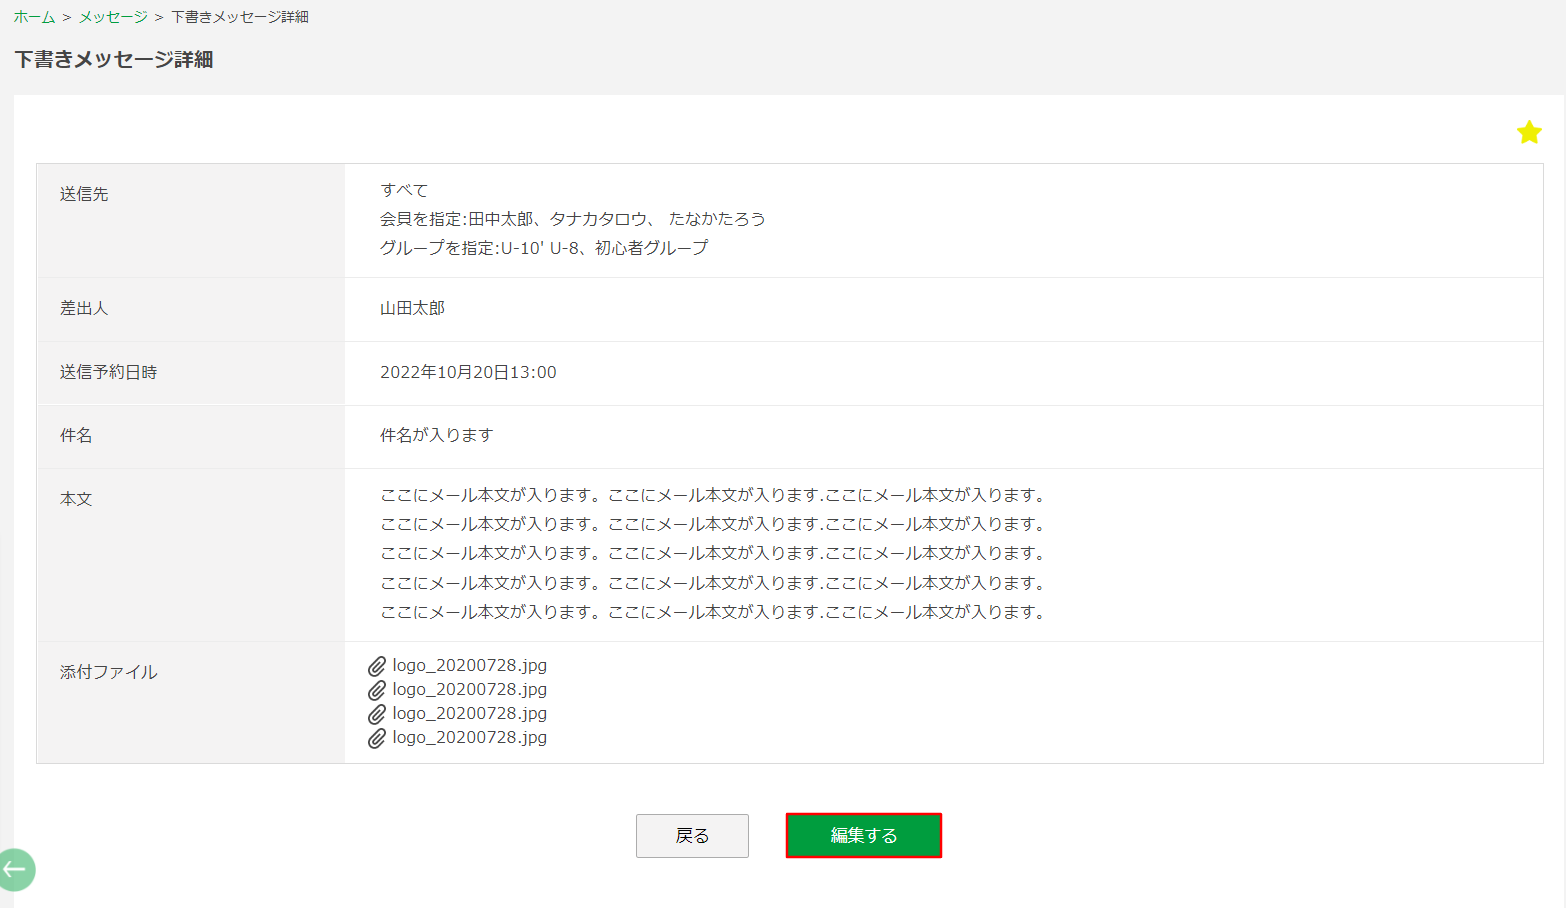Click the 下書きメッセージ詳細 page heading
This screenshot has width=1566, height=908.
[x=114, y=60]
